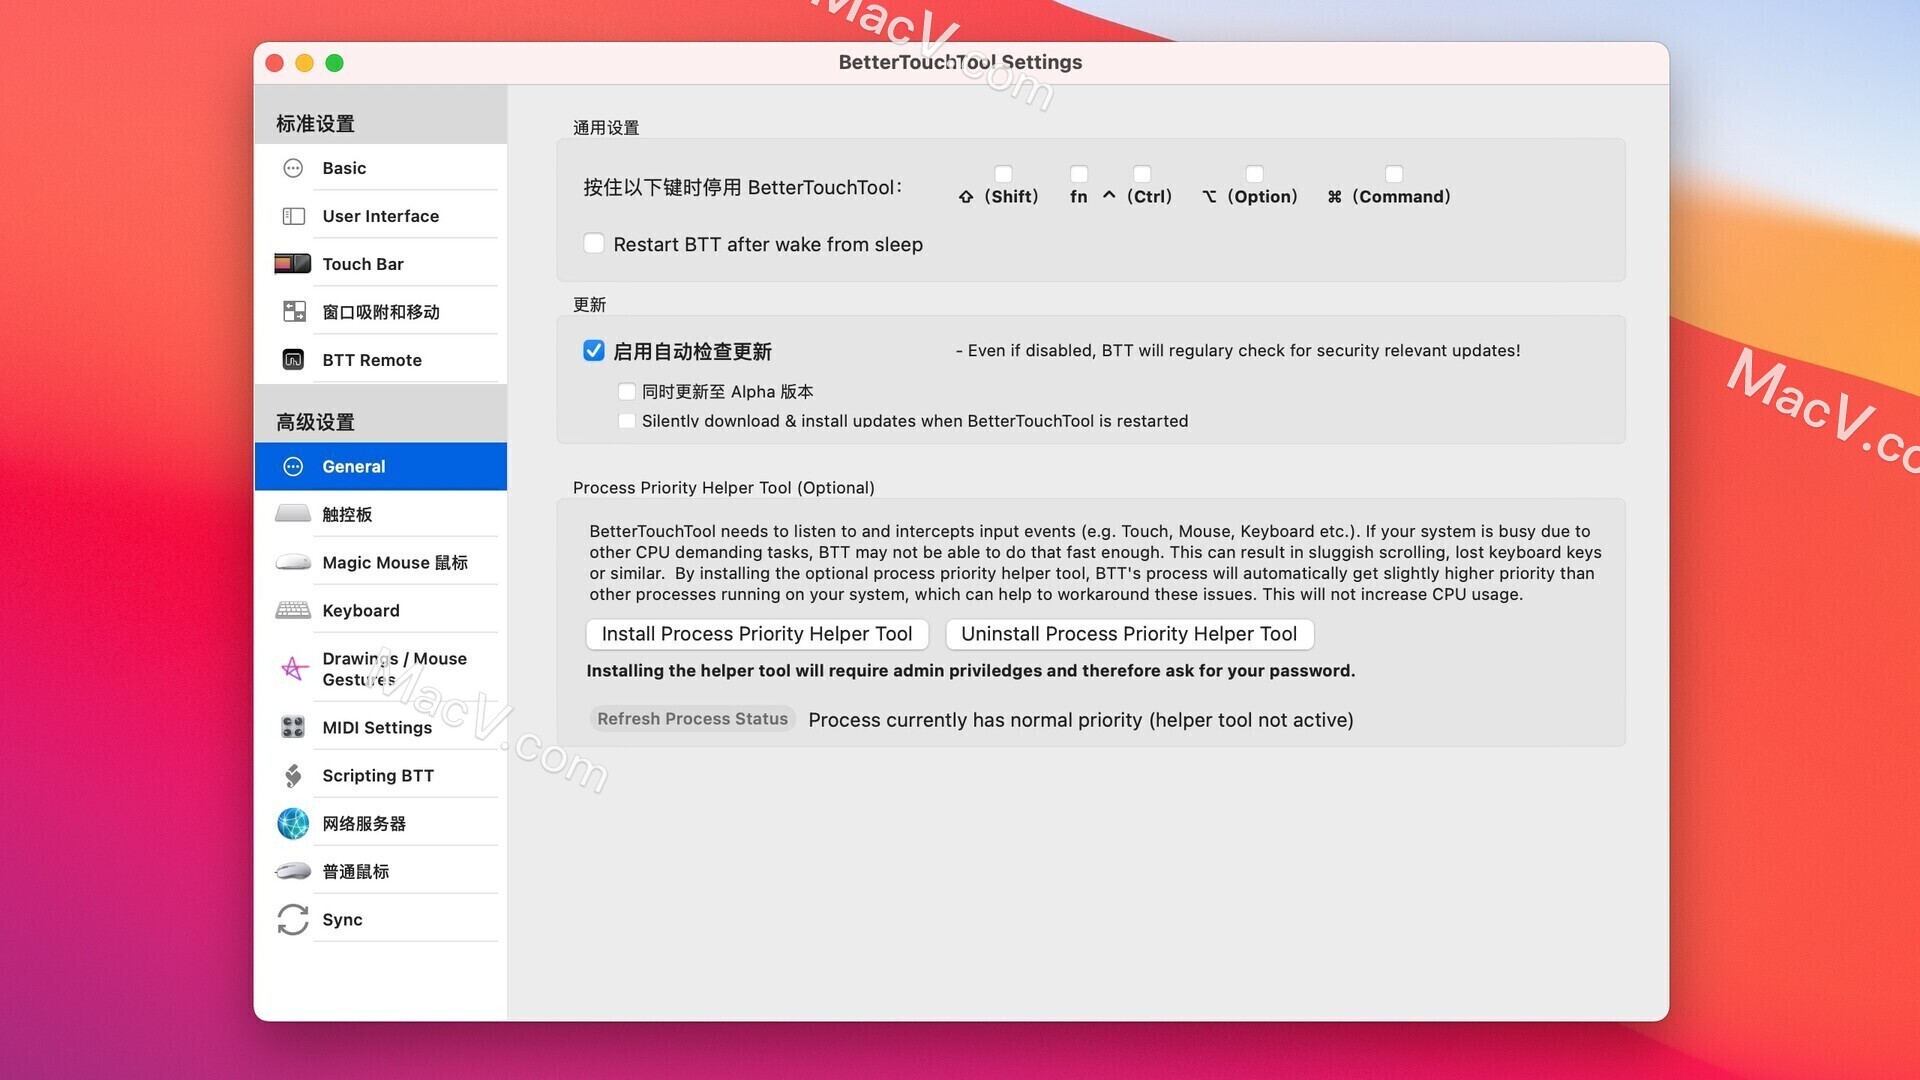
Task: Click Uninstall Process Priority Helper Tool
Action: pyautogui.click(x=1129, y=634)
